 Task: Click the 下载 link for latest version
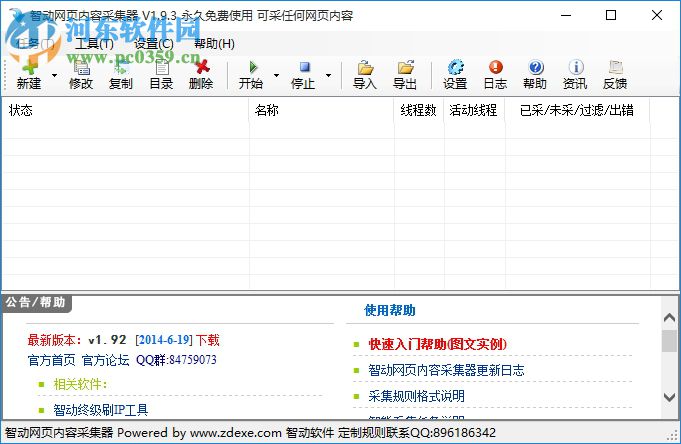tap(208, 340)
